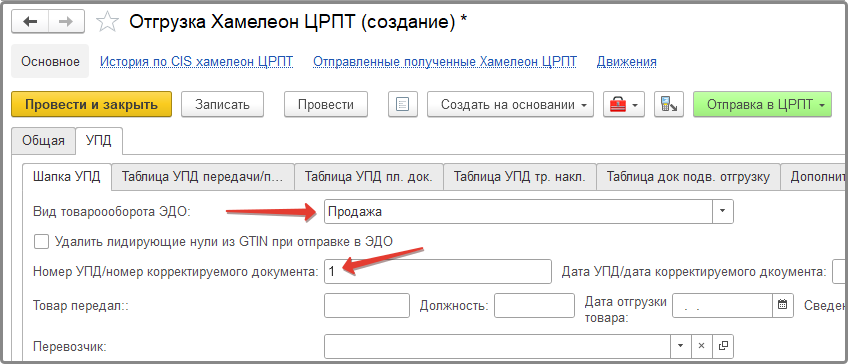Image resolution: width=848 pixels, height=364 pixels.
Task: Toggle Удалить лидирующие нули из GTIN checkbox
Action: tap(41, 241)
